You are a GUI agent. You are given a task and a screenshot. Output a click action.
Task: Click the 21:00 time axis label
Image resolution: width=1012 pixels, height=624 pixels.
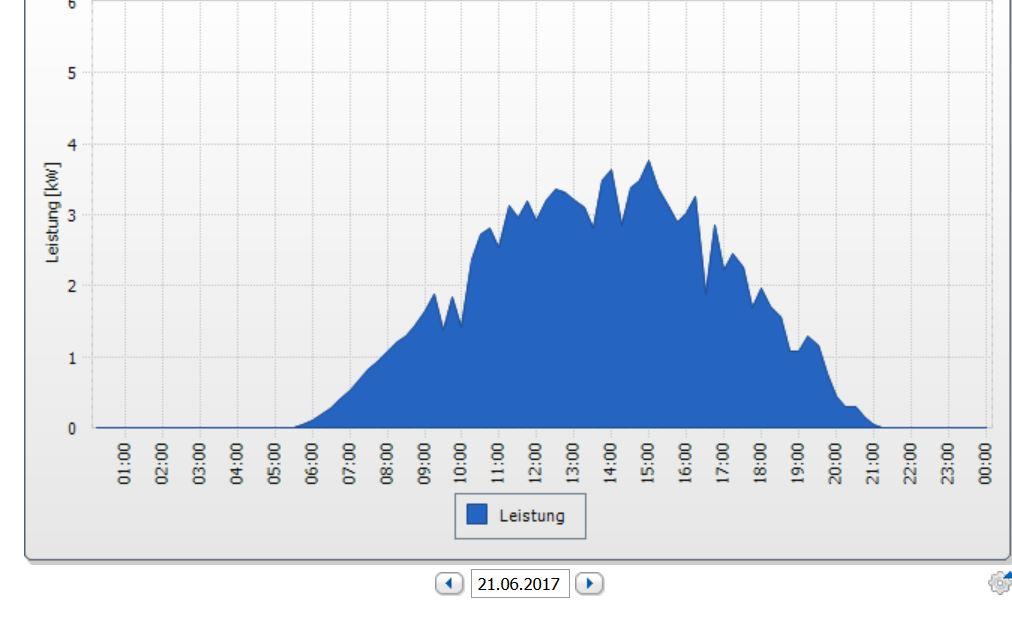click(x=872, y=463)
